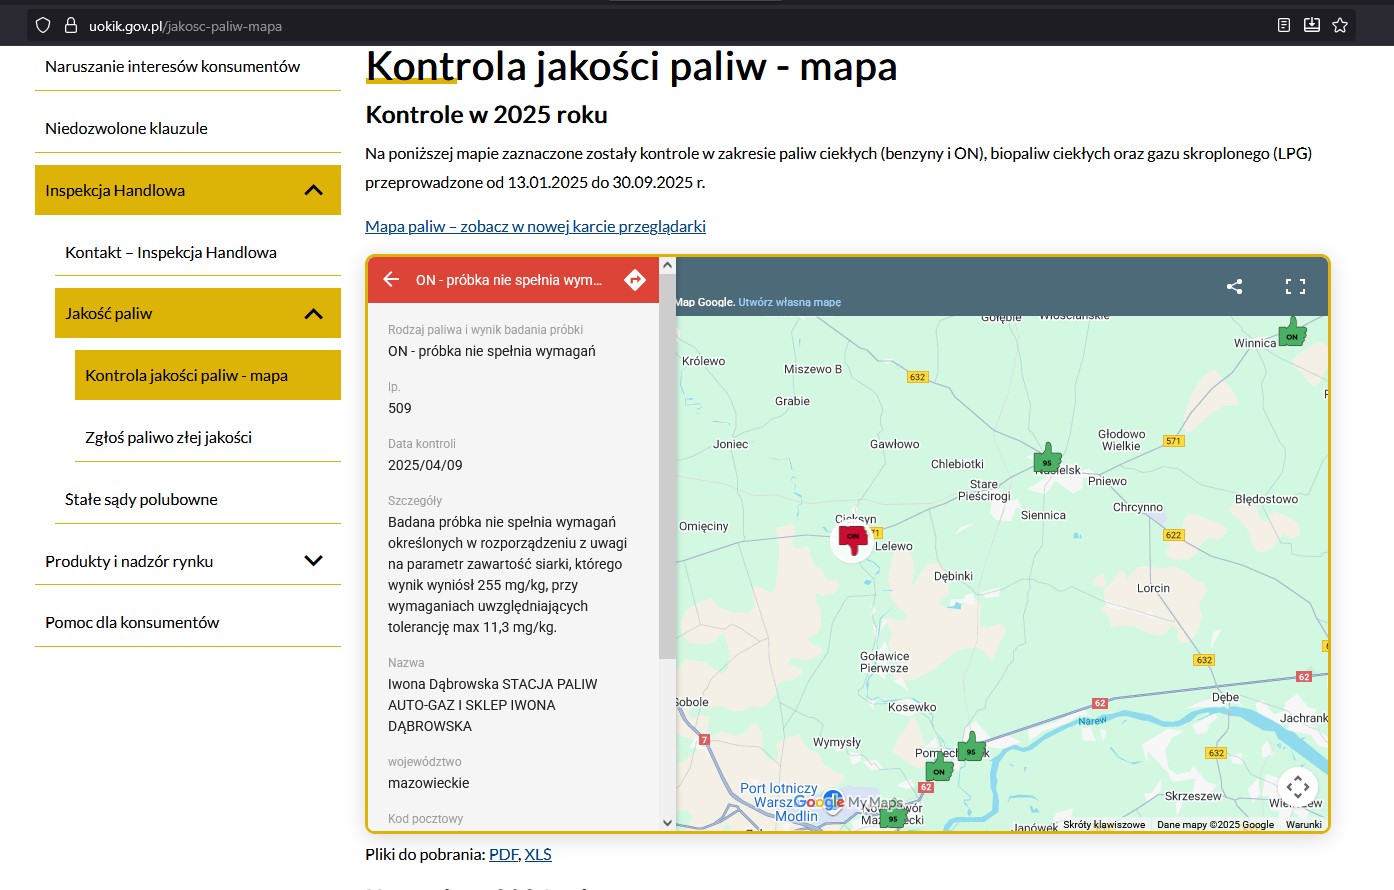Image resolution: width=1394 pixels, height=890 pixels.
Task: Click the map share icon
Action: pos(1234,287)
